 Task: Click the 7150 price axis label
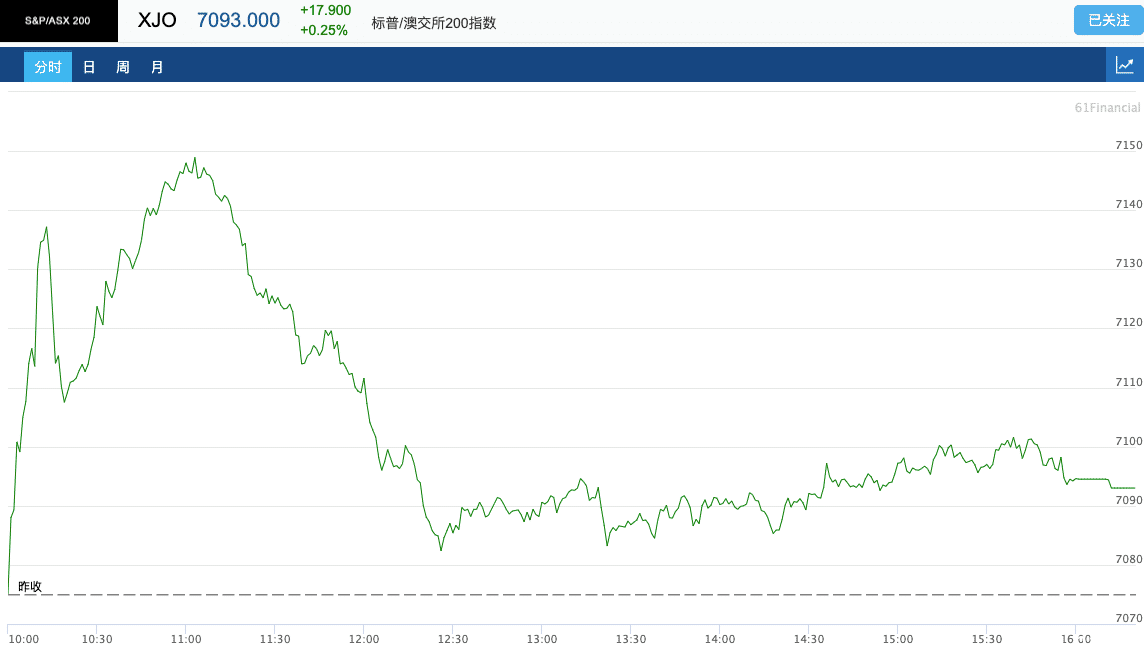click(x=1128, y=145)
